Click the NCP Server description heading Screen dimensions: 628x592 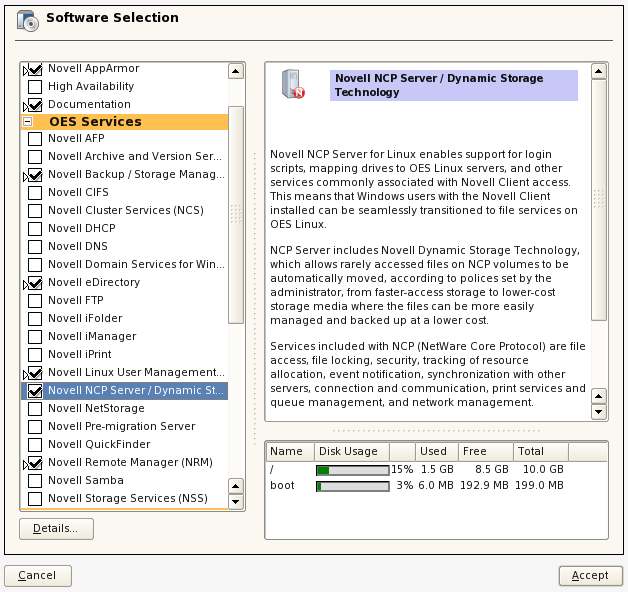pos(454,85)
